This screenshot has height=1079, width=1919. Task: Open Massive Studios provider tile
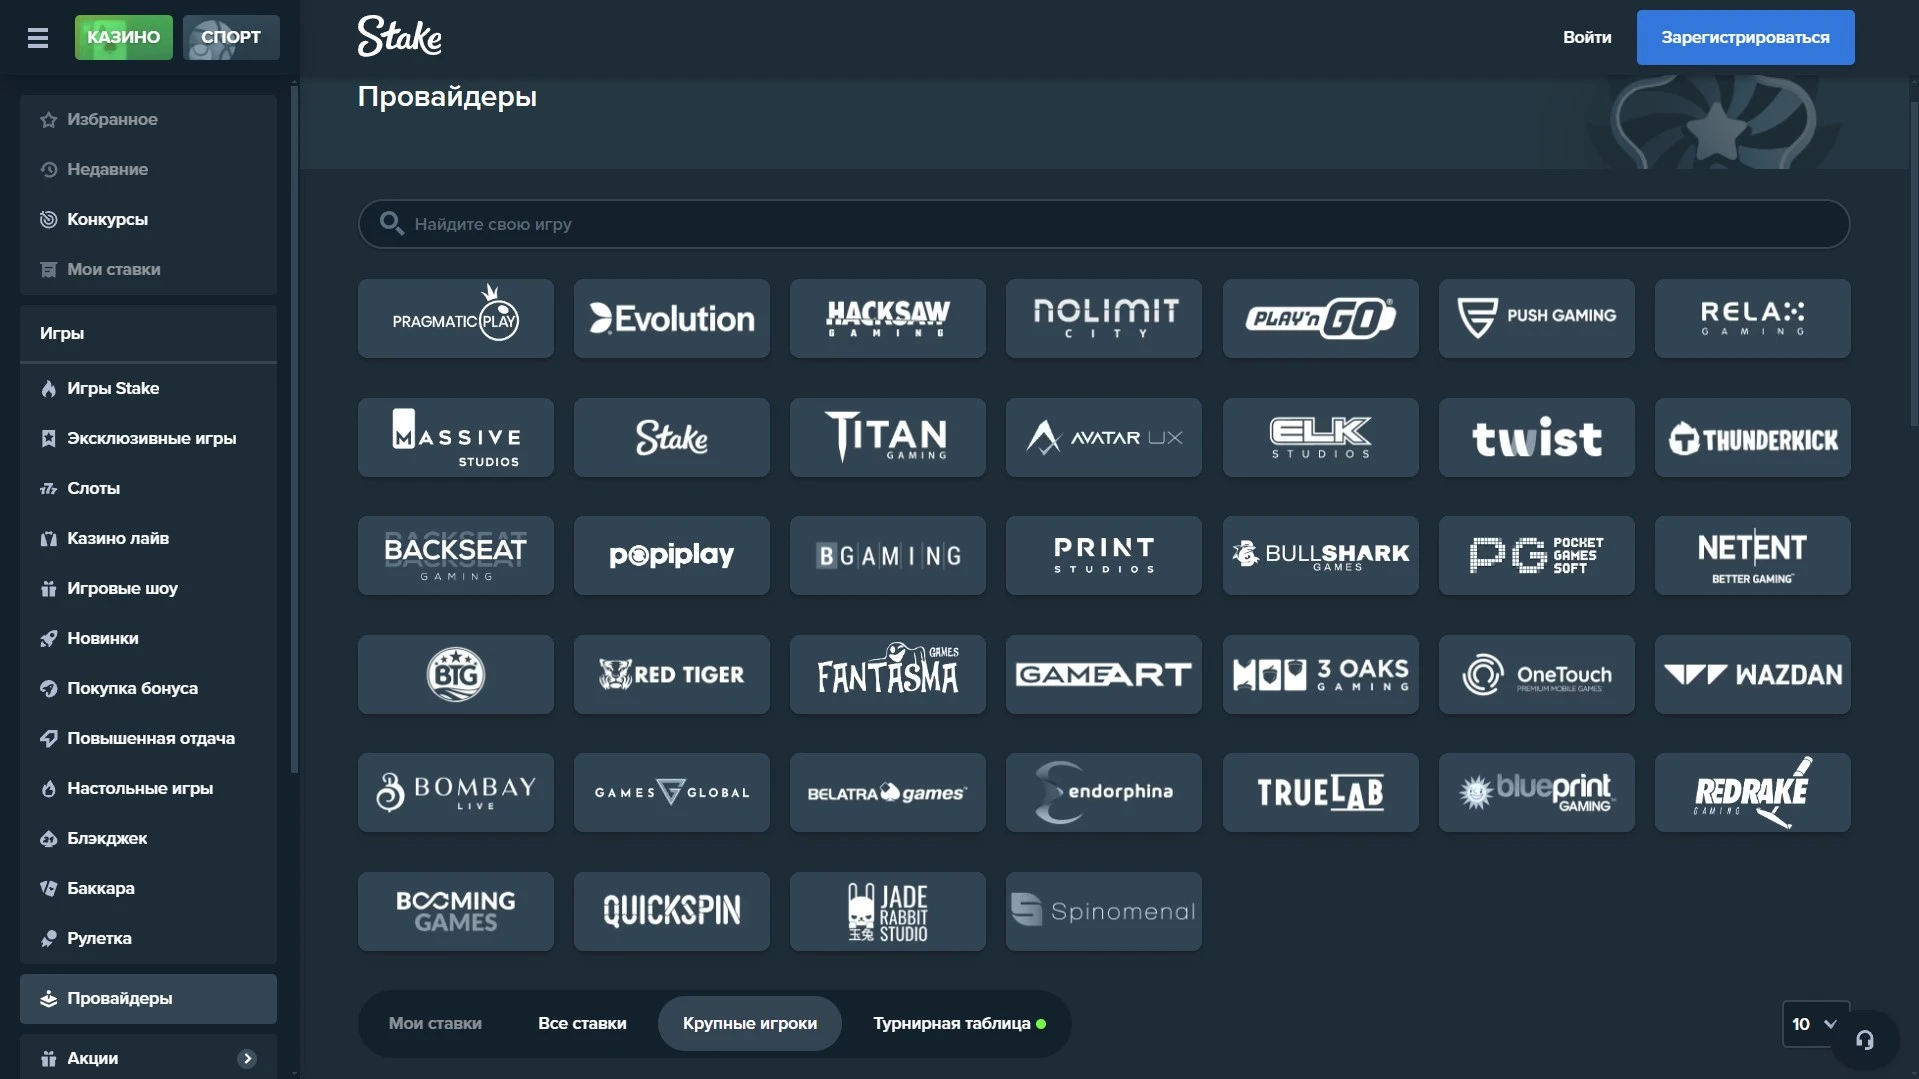[455, 437]
